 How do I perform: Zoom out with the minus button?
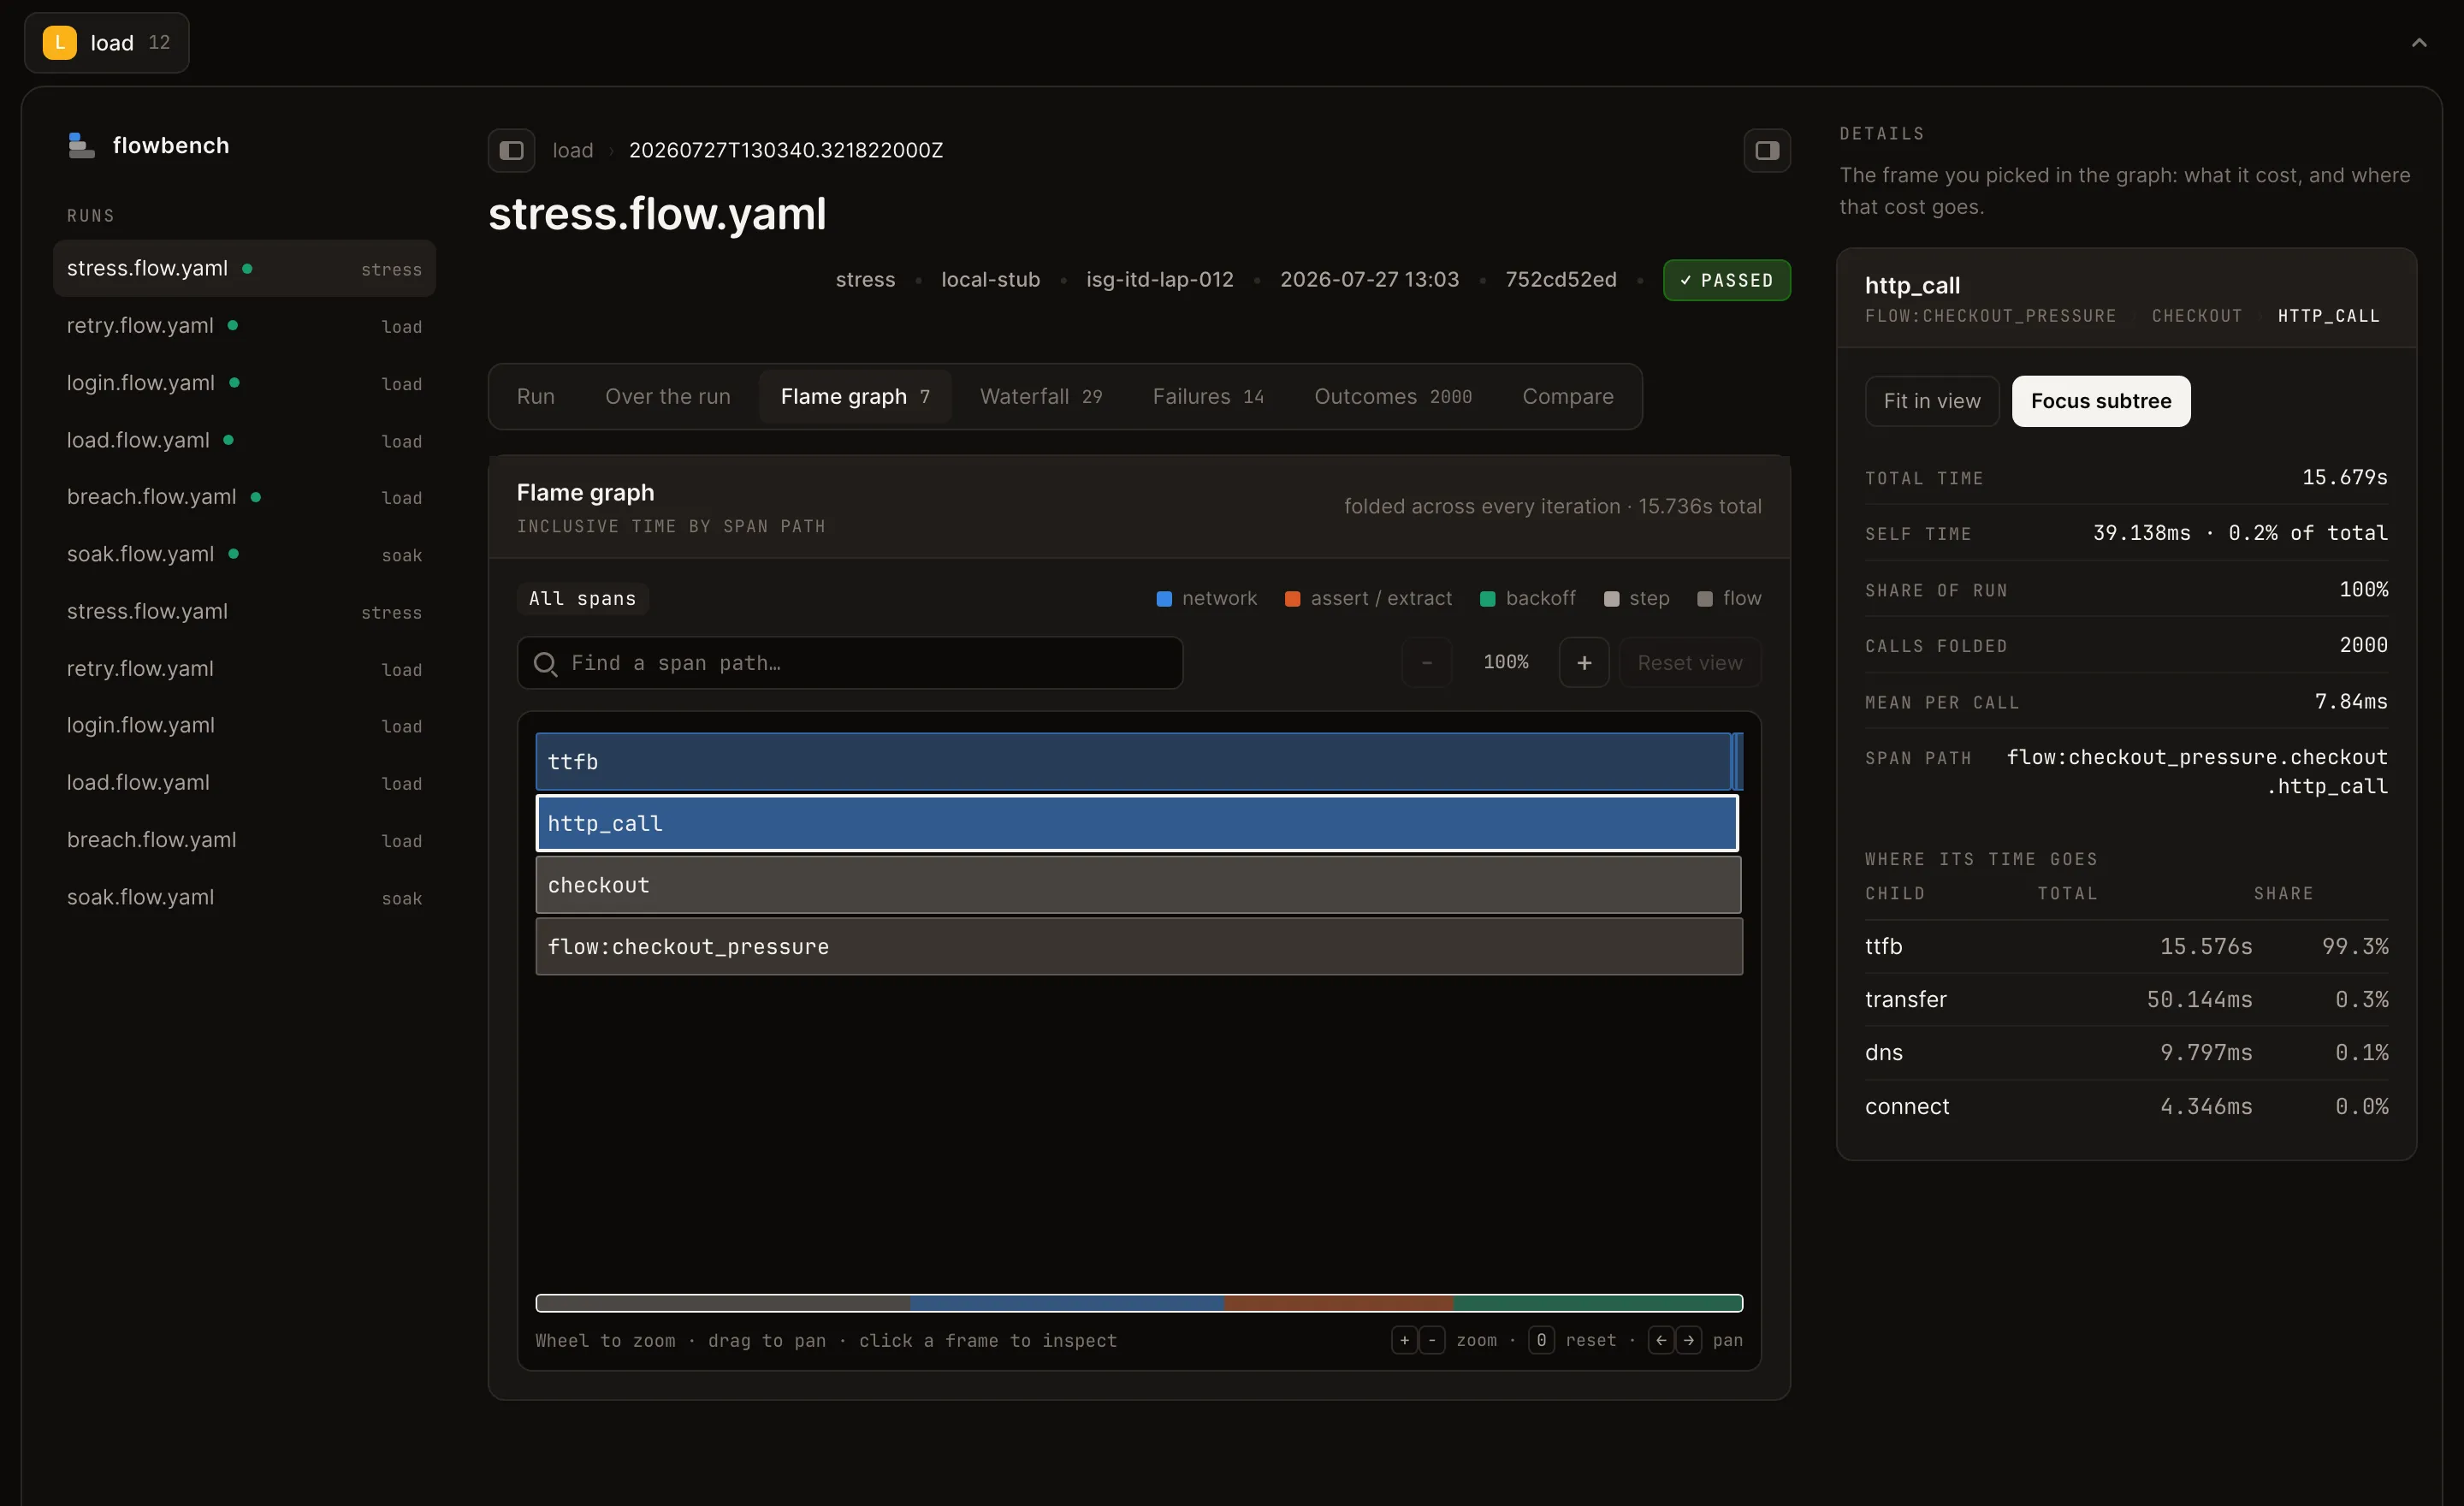1427,662
